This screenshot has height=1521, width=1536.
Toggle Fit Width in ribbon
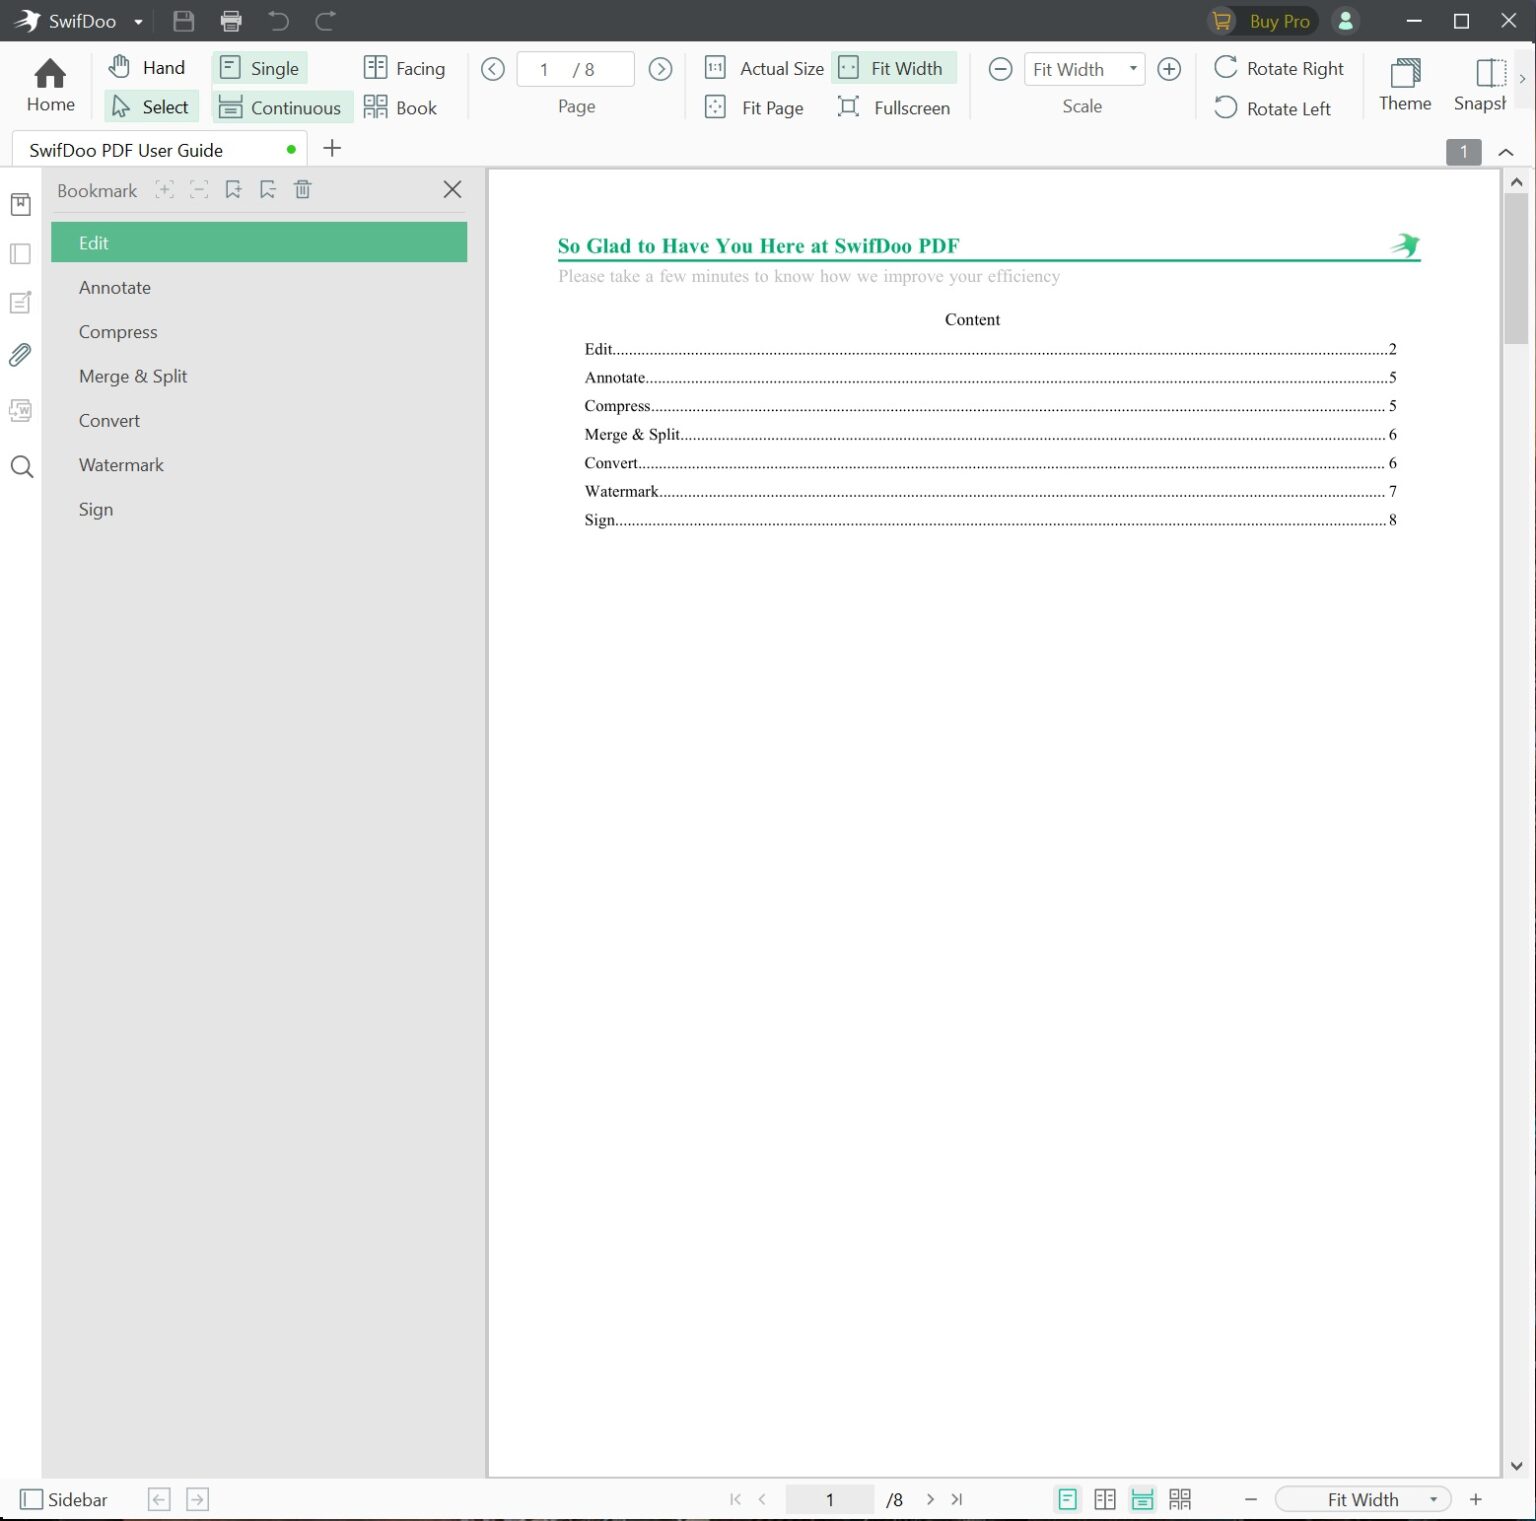tap(893, 68)
